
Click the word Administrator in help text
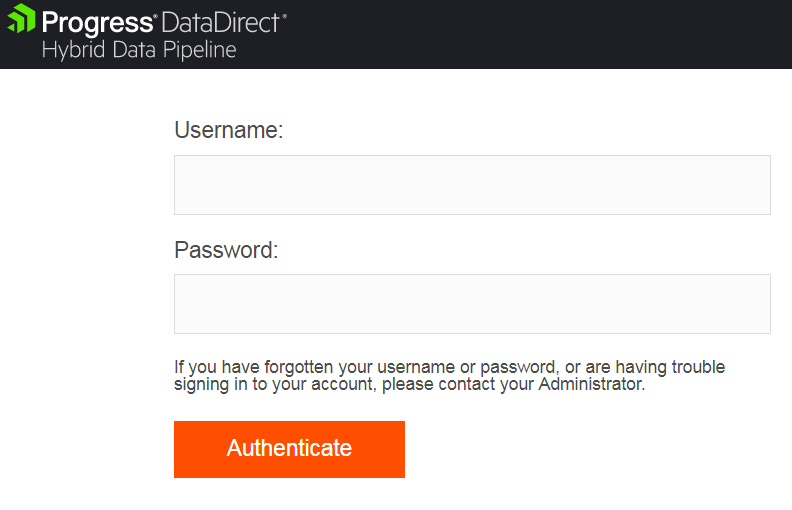pyautogui.click(x=591, y=384)
